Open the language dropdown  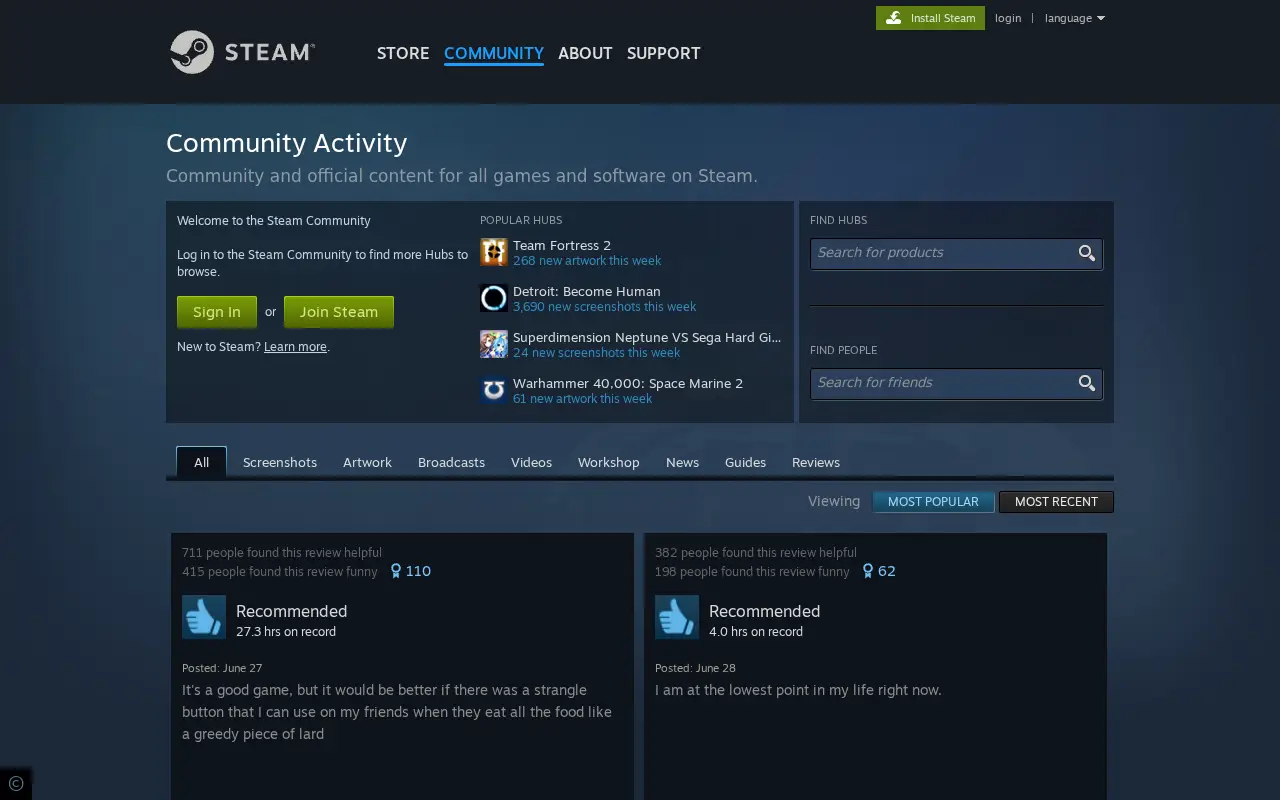(x=1075, y=18)
